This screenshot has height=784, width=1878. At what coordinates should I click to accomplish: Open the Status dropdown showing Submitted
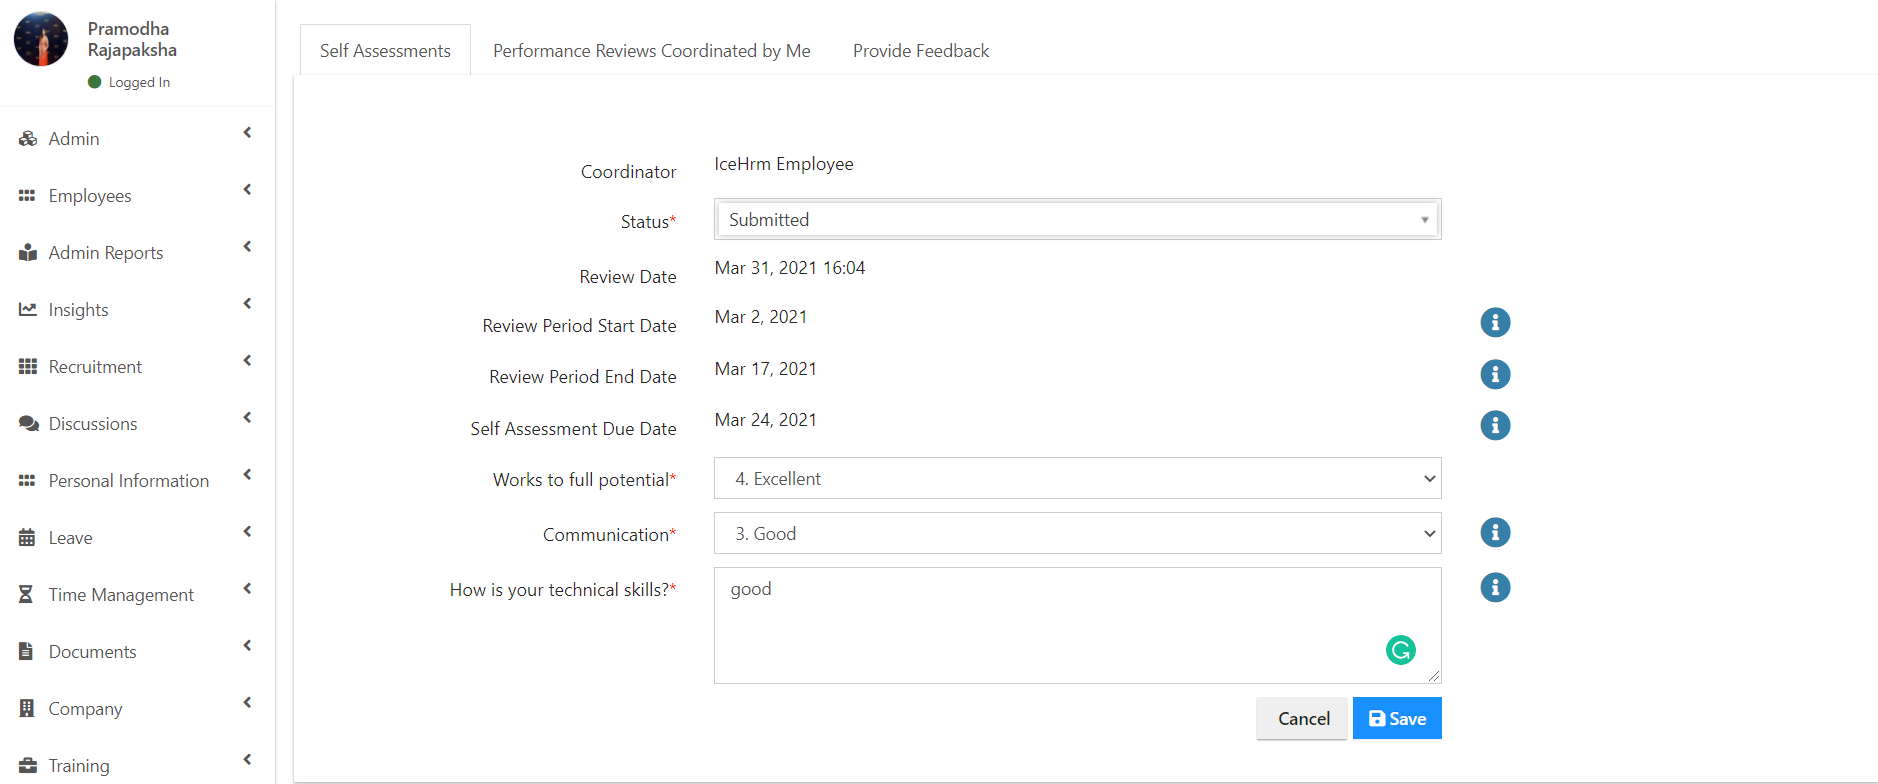tap(1078, 219)
